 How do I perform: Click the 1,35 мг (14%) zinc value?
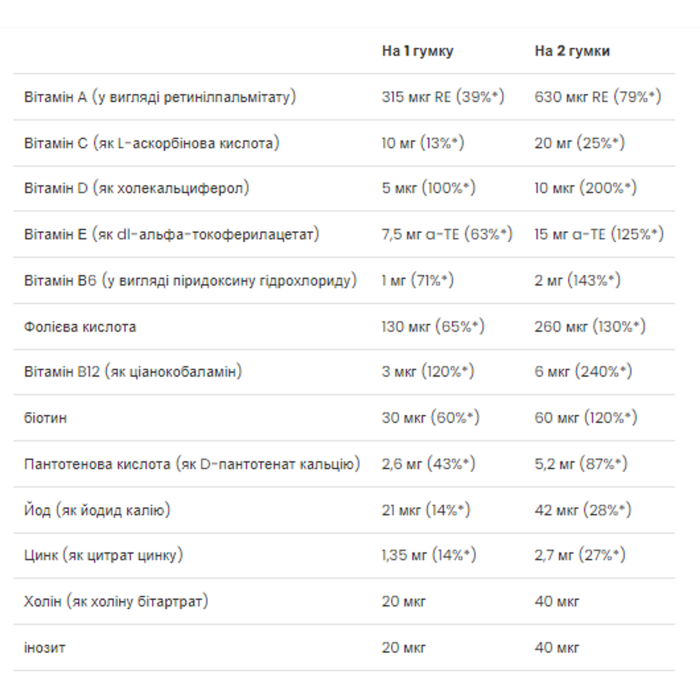429,556
